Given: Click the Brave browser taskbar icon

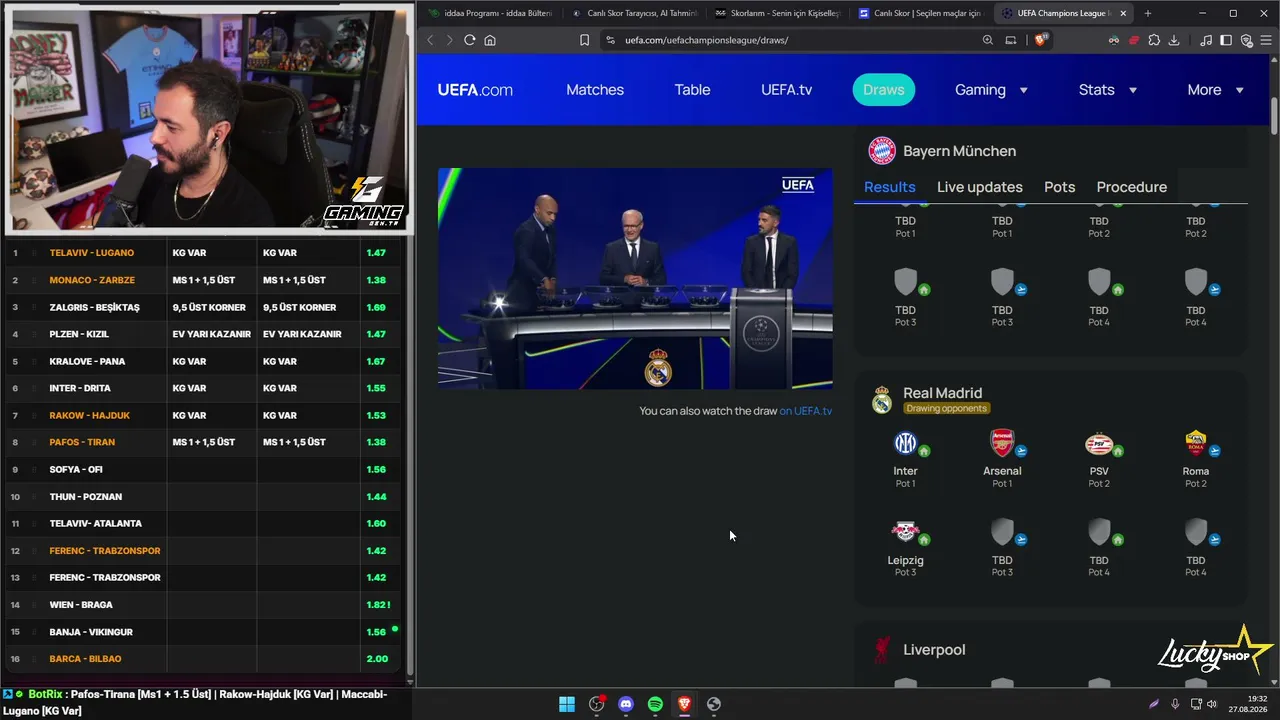Looking at the screenshot, I should click(x=684, y=704).
